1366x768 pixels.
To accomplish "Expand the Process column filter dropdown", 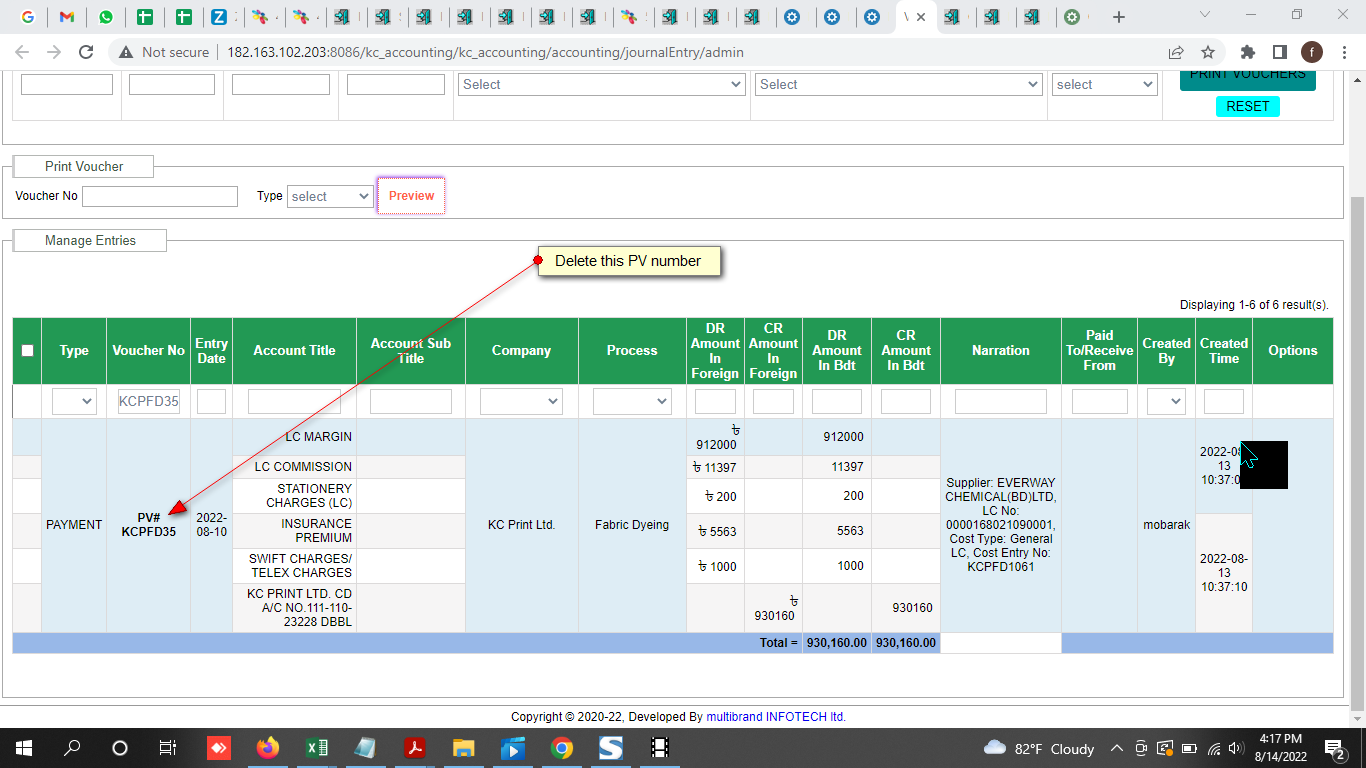I will pyautogui.click(x=631, y=402).
